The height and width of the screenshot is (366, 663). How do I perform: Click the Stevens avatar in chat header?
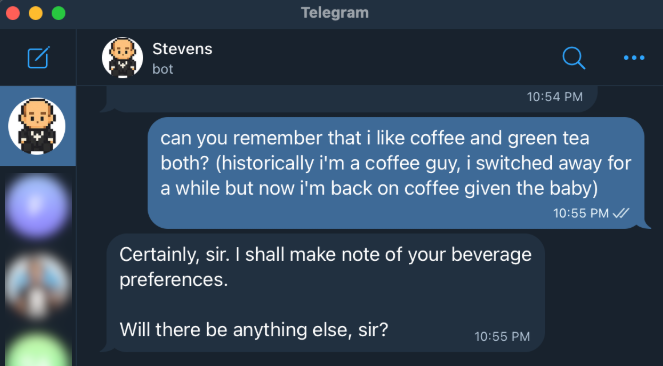coord(122,57)
